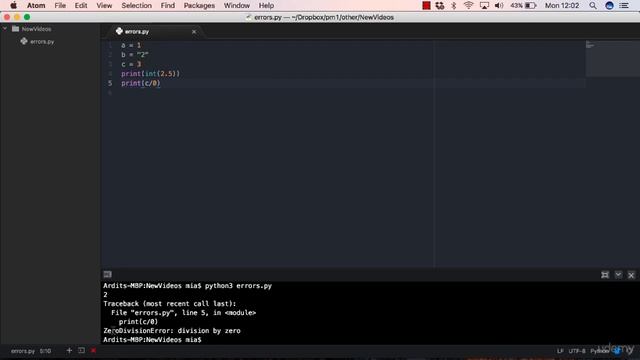Click the ZeroDivisionError message in terminal
Screen dimensions: 640x360
coord(172,331)
